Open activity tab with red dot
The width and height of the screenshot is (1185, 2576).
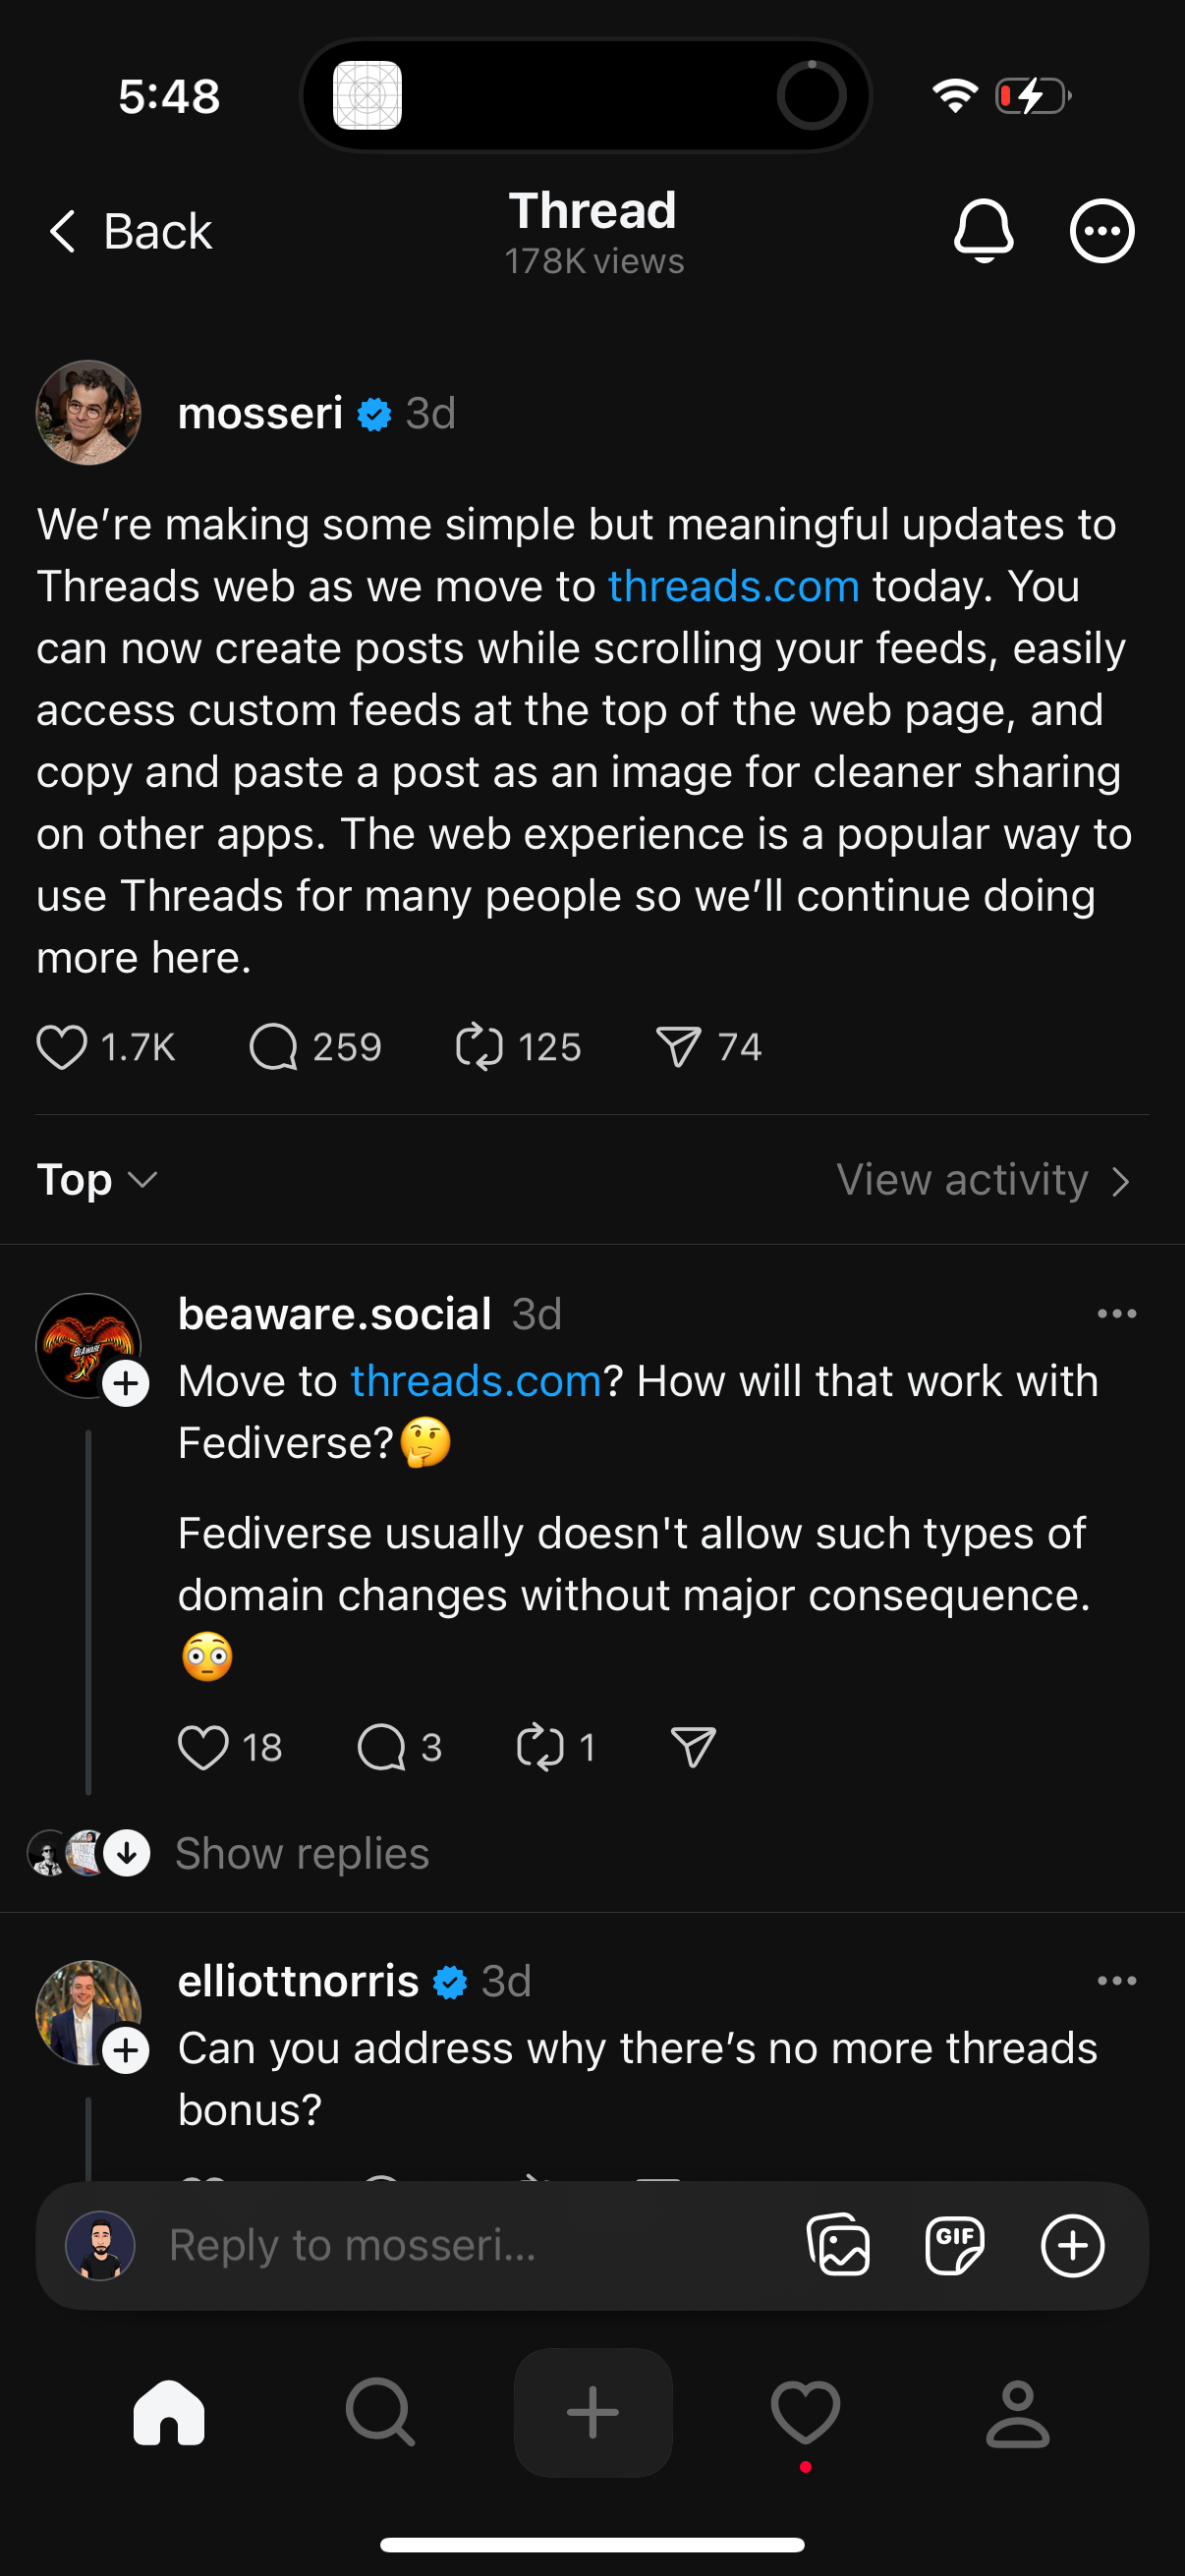click(805, 2413)
